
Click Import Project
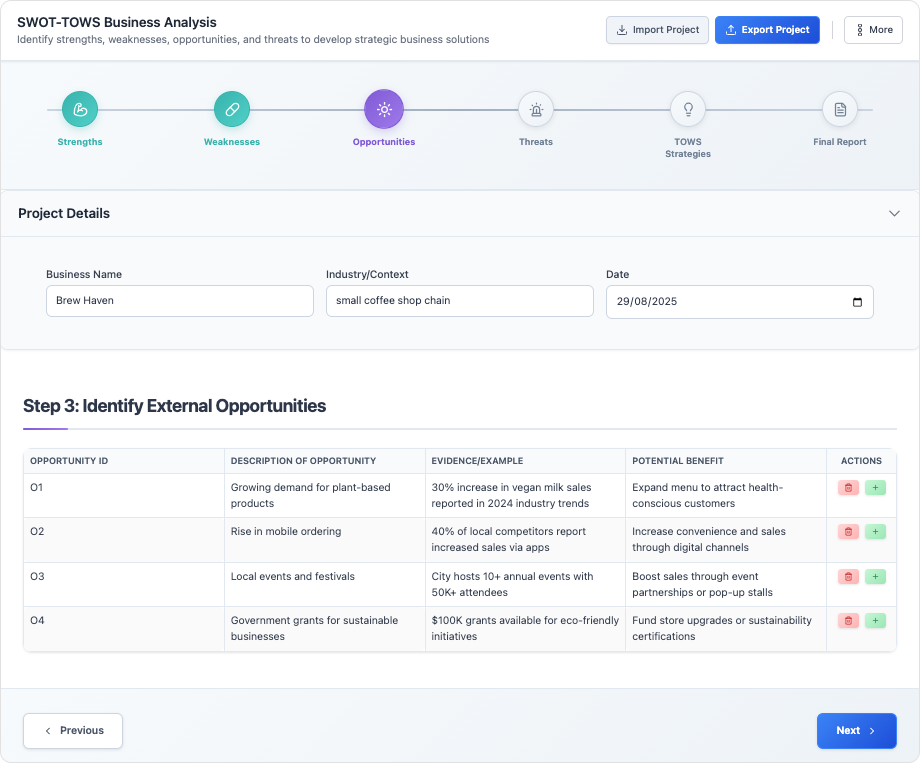click(x=657, y=30)
